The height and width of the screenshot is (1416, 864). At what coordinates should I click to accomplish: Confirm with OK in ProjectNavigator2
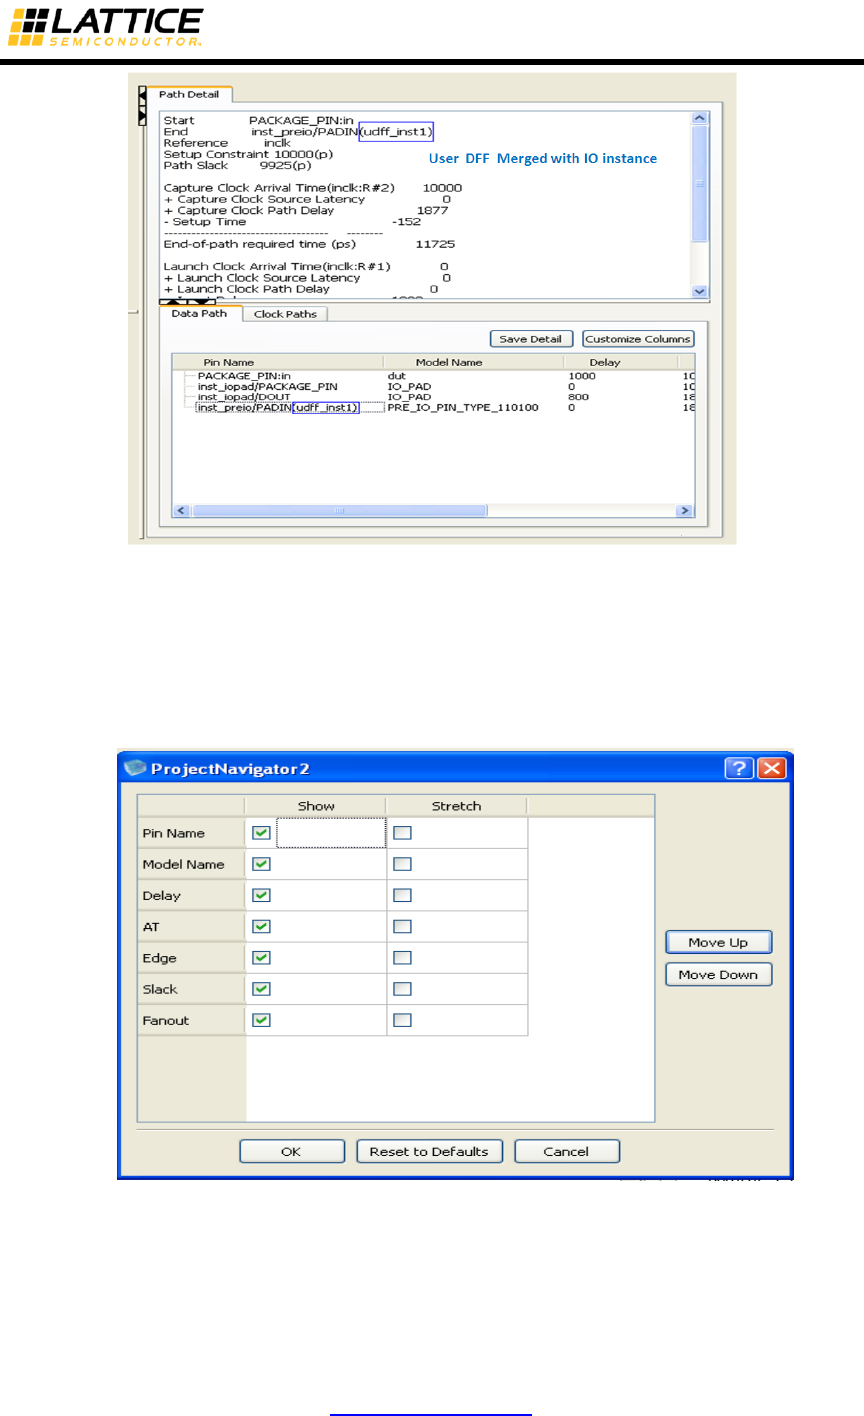pyautogui.click(x=291, y=1151)
